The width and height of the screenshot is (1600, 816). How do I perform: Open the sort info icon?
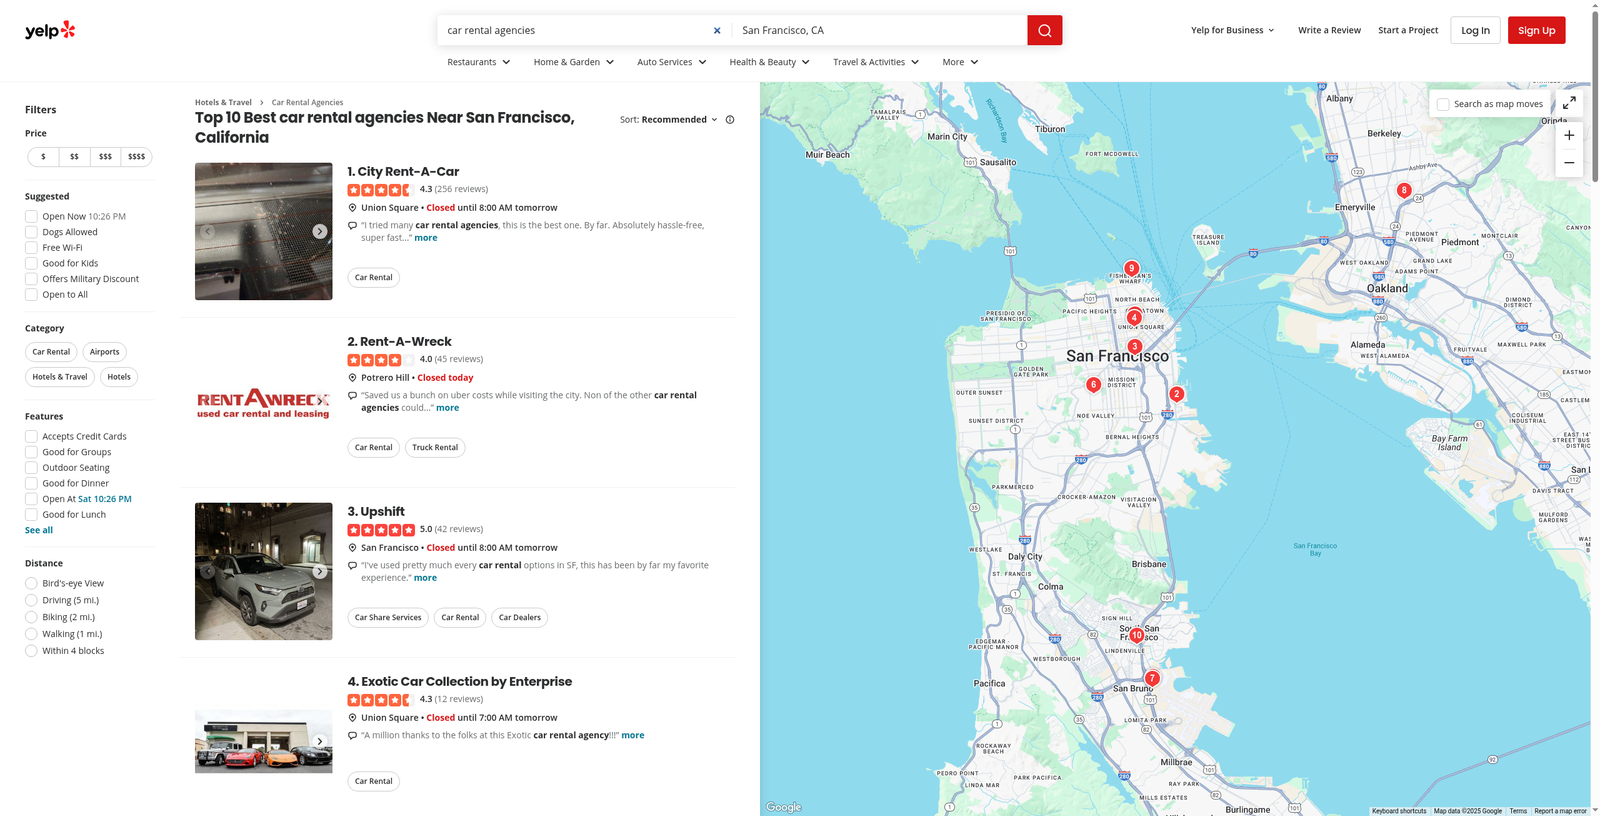(730, 120)
